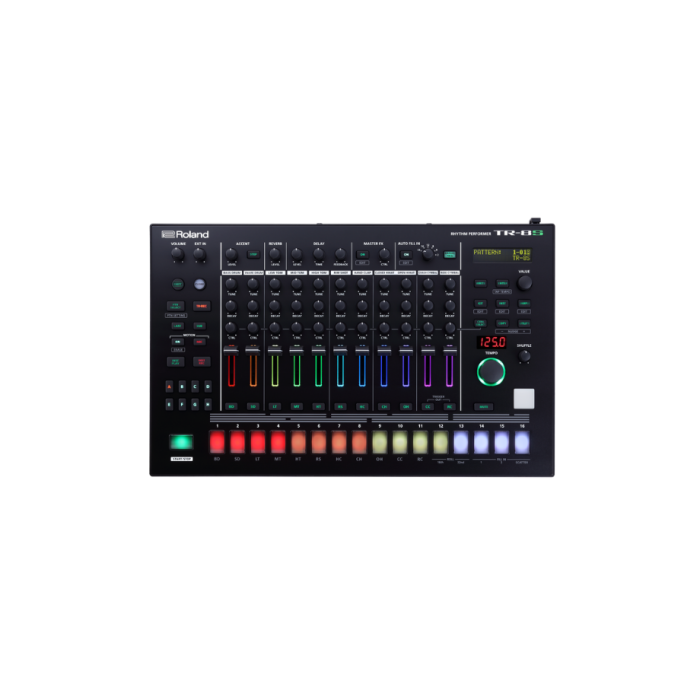Viewport: 700px width, 700px height.
Task: Select variation D button
Action: click(x=208, y=387)
